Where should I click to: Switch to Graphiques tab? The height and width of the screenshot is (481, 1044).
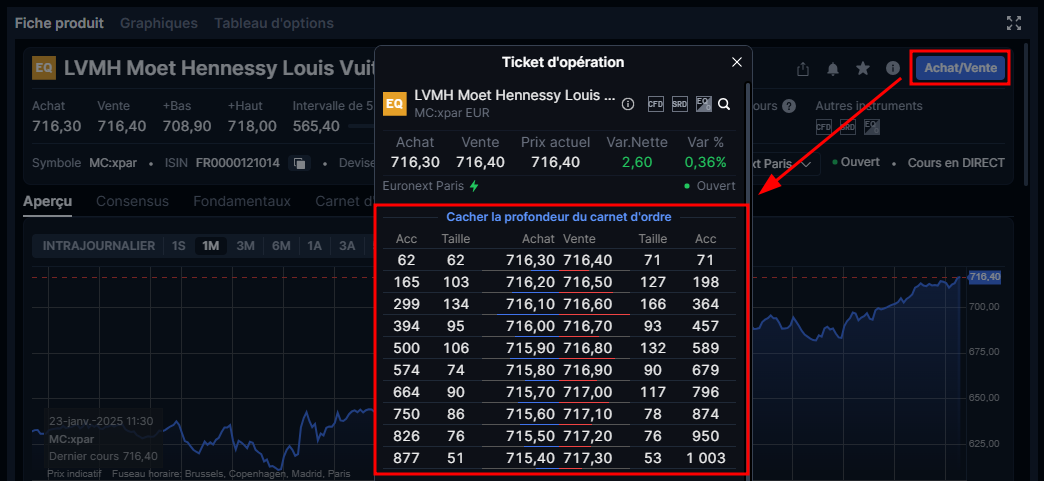(158, 23)
